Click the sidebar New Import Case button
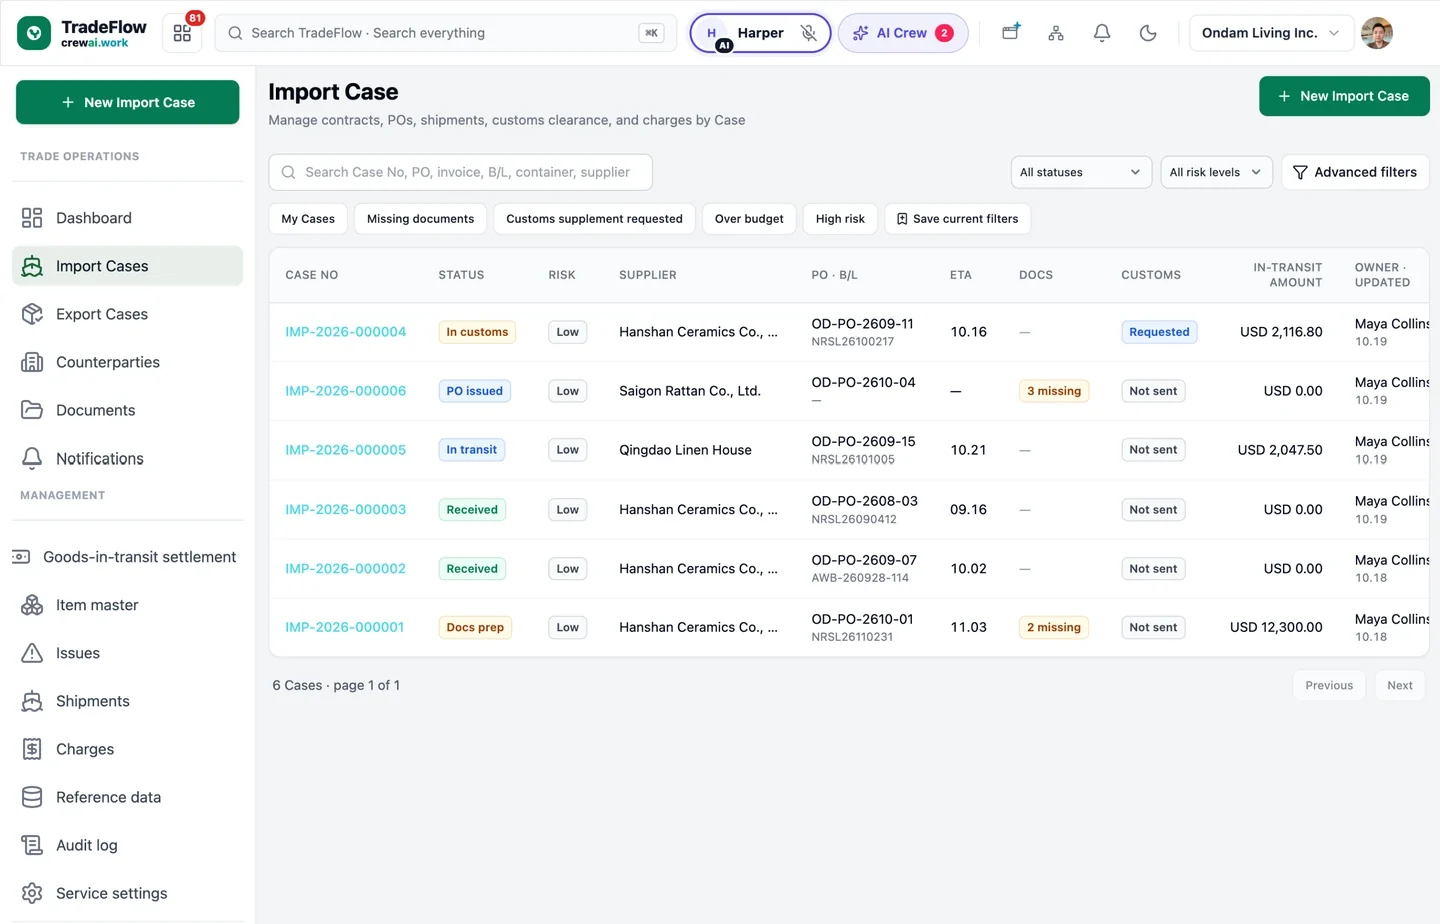The height and width of the screenshot is (924, 1440). [128, 102]
